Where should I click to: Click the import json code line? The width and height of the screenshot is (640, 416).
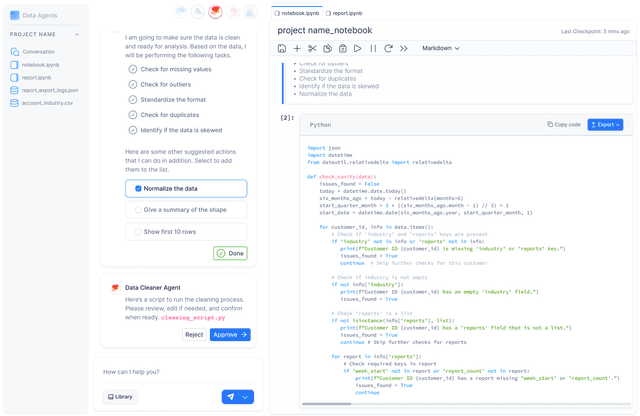pyautogui.click(x=324, y=148)
